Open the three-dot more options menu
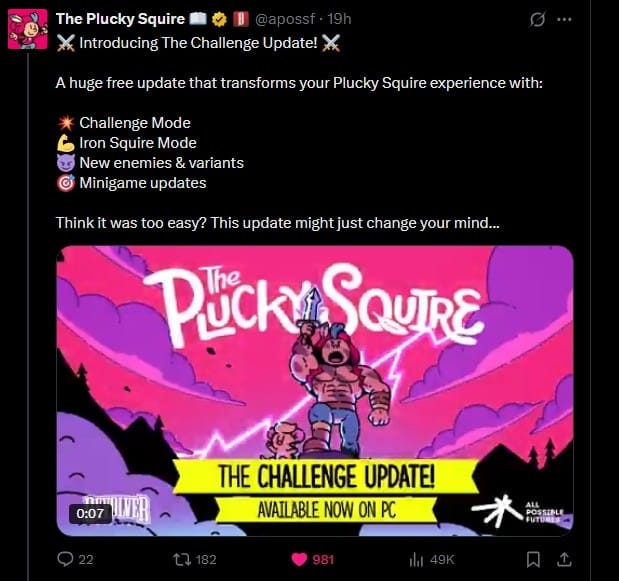 pyautogui.click(x=564, y=19)
